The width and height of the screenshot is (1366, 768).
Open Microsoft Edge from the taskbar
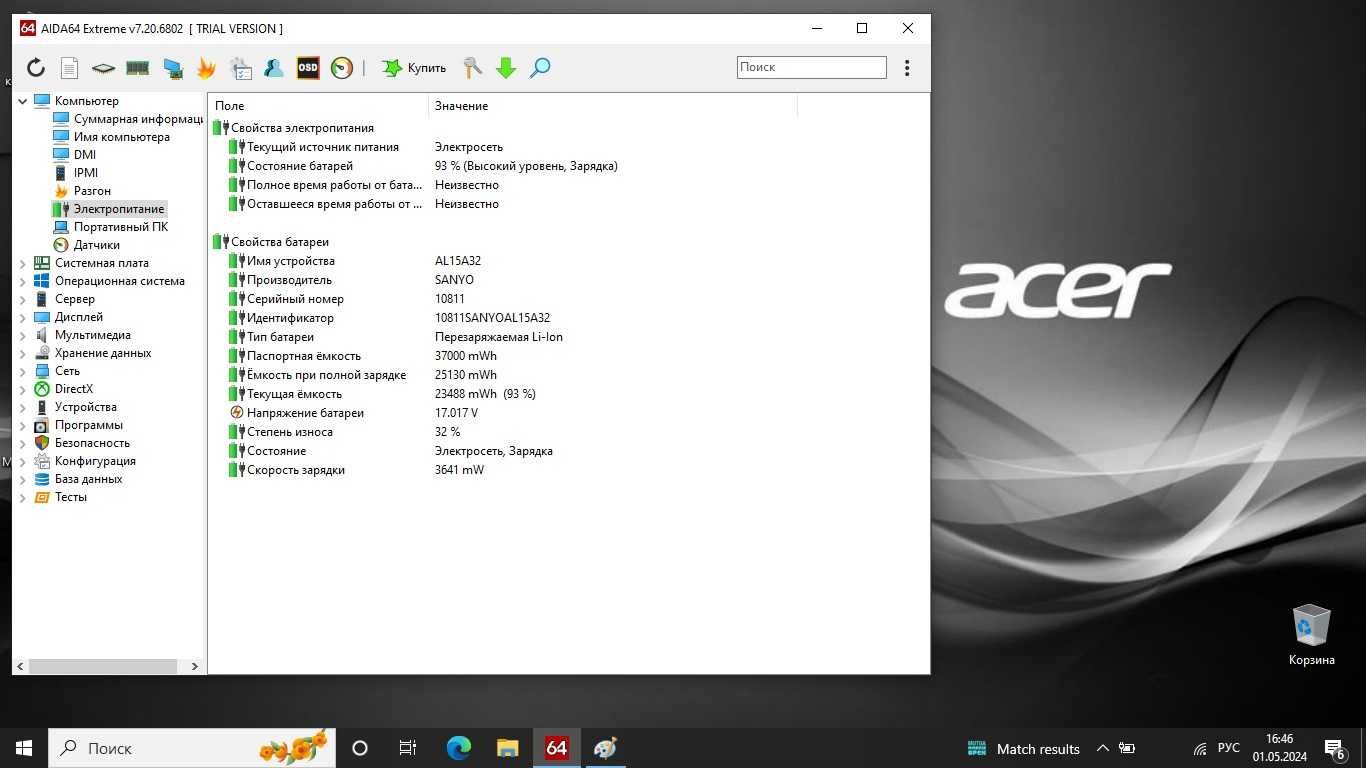458,748
